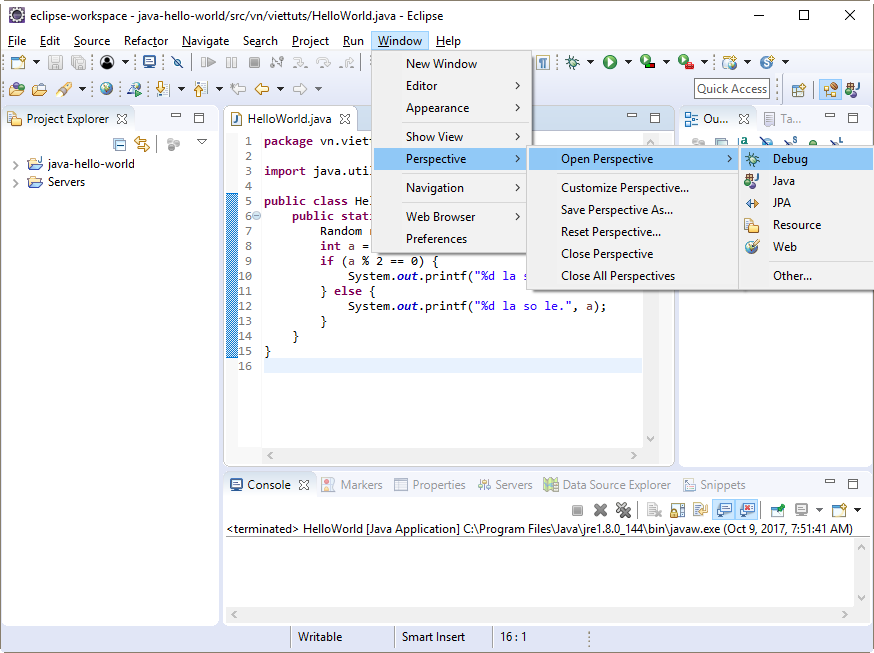The width and height of the screenshot is (874, 653).
Task: Click the Suspend debug icon
Action: [x=231, y=62]
